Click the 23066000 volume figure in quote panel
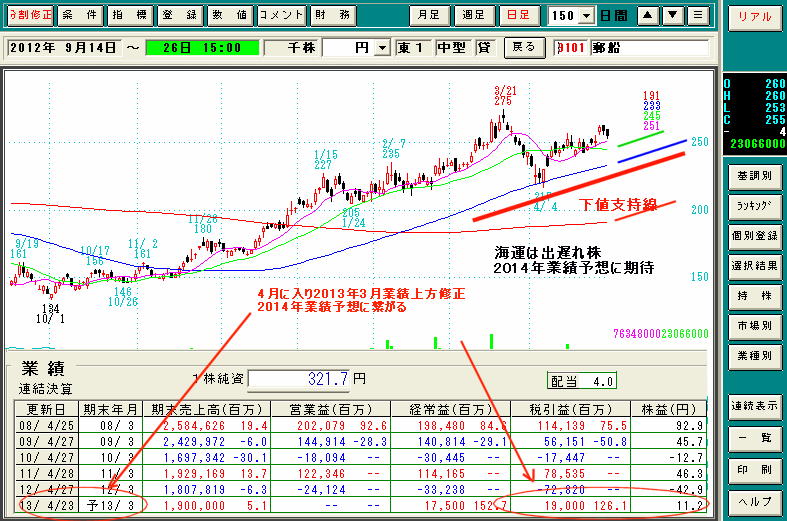The height and width of the screenshot is (521, 787). tap(757, 144)
